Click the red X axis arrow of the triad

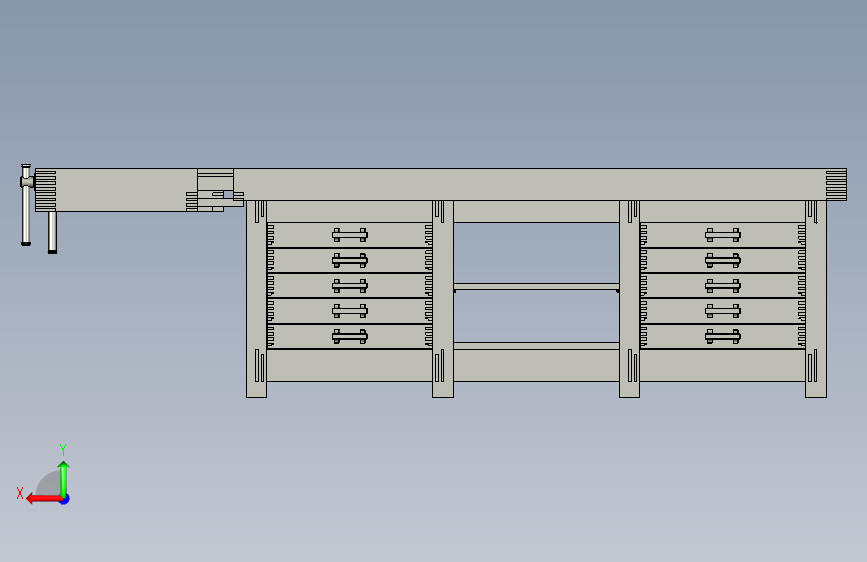(x=44, y=499)
